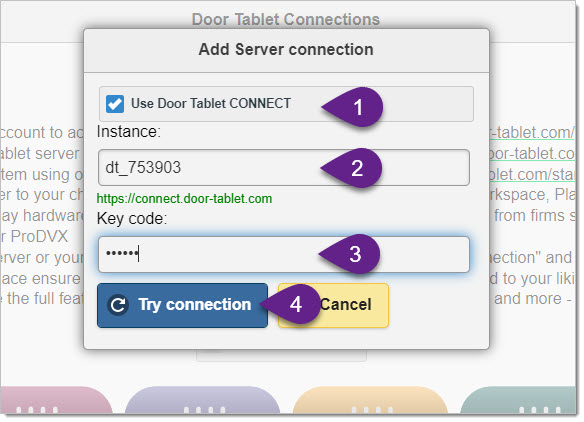Image resolution: width=584 pixels, height=422 pixels.
Task: Uncheck the Use Door Tablet CONNECT checkbox
Action: [x=115, y=104]
